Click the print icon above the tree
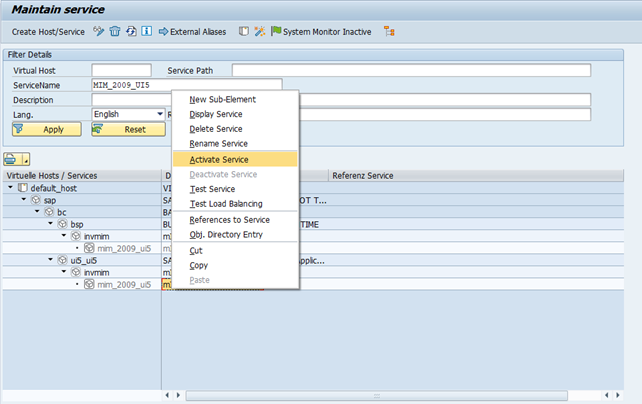The image size is (642, 404). [14, 158]
